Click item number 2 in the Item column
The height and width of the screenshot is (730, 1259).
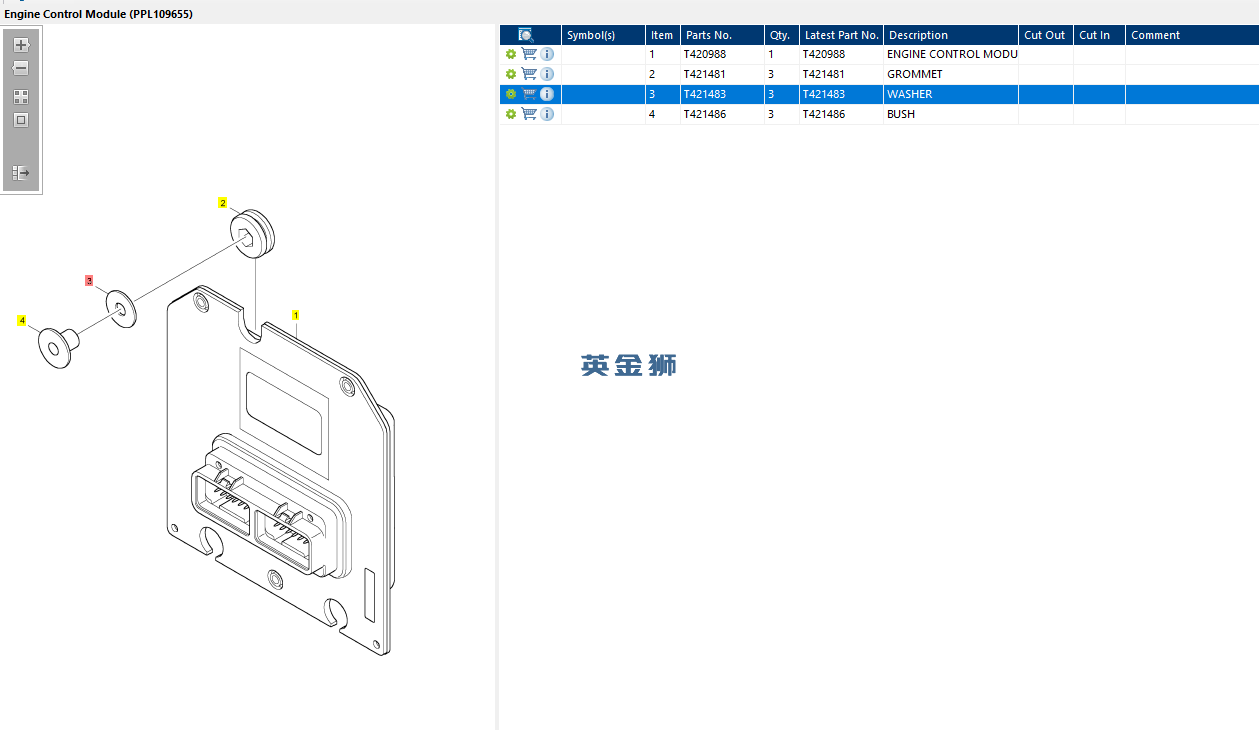pos(652,74)
